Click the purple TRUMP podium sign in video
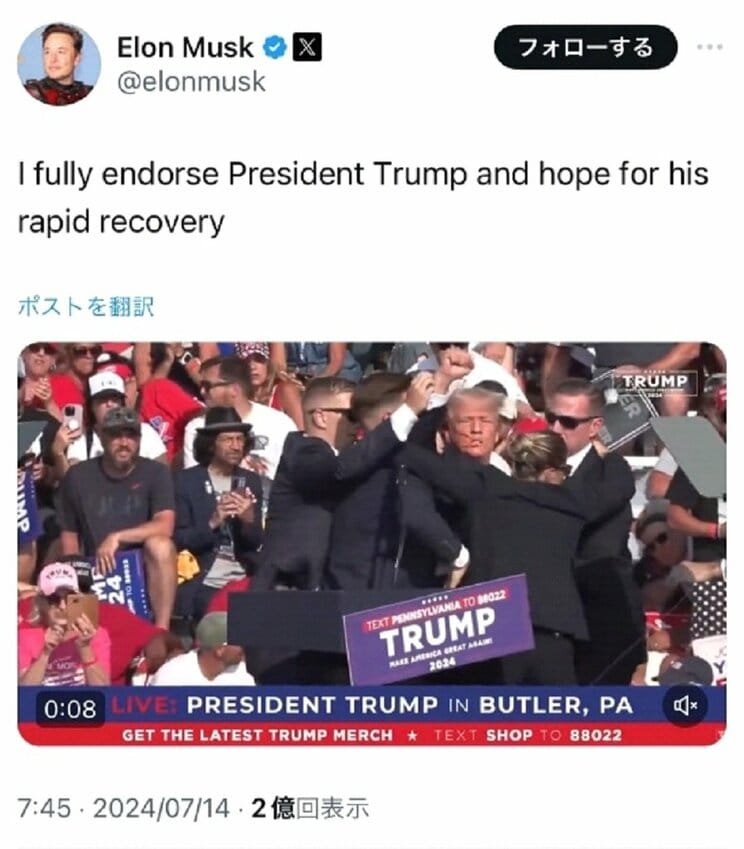This screenshot has width=744, height=849. 438,629
